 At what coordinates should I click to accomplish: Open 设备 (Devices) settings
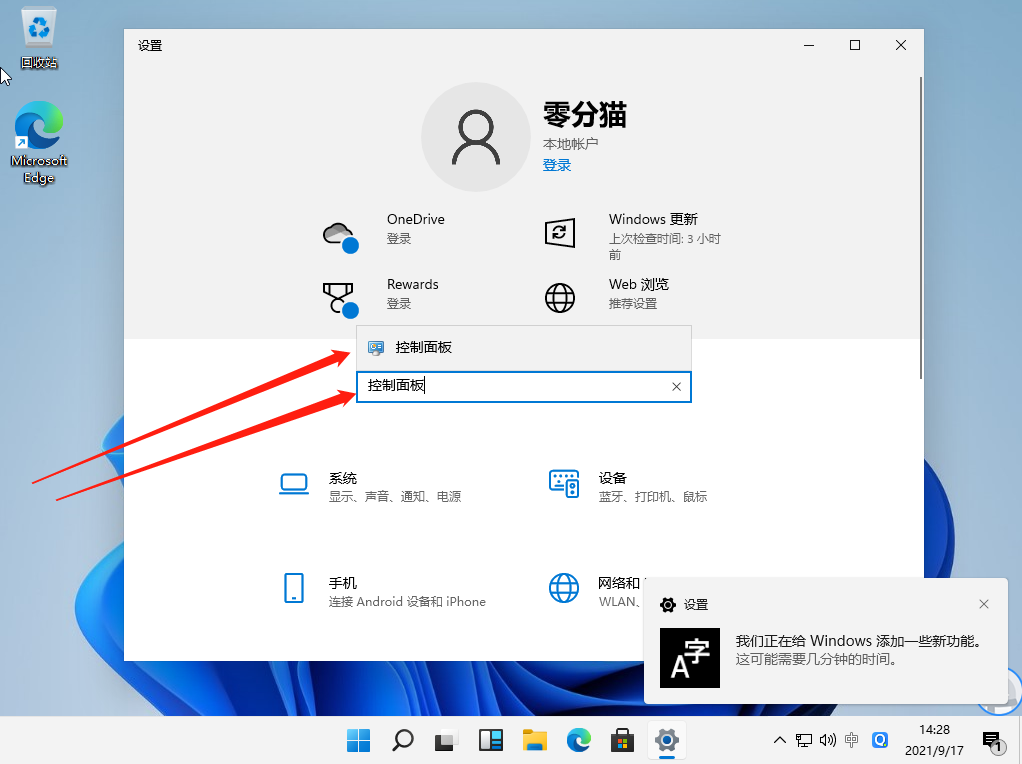click(x=615, y=485)
